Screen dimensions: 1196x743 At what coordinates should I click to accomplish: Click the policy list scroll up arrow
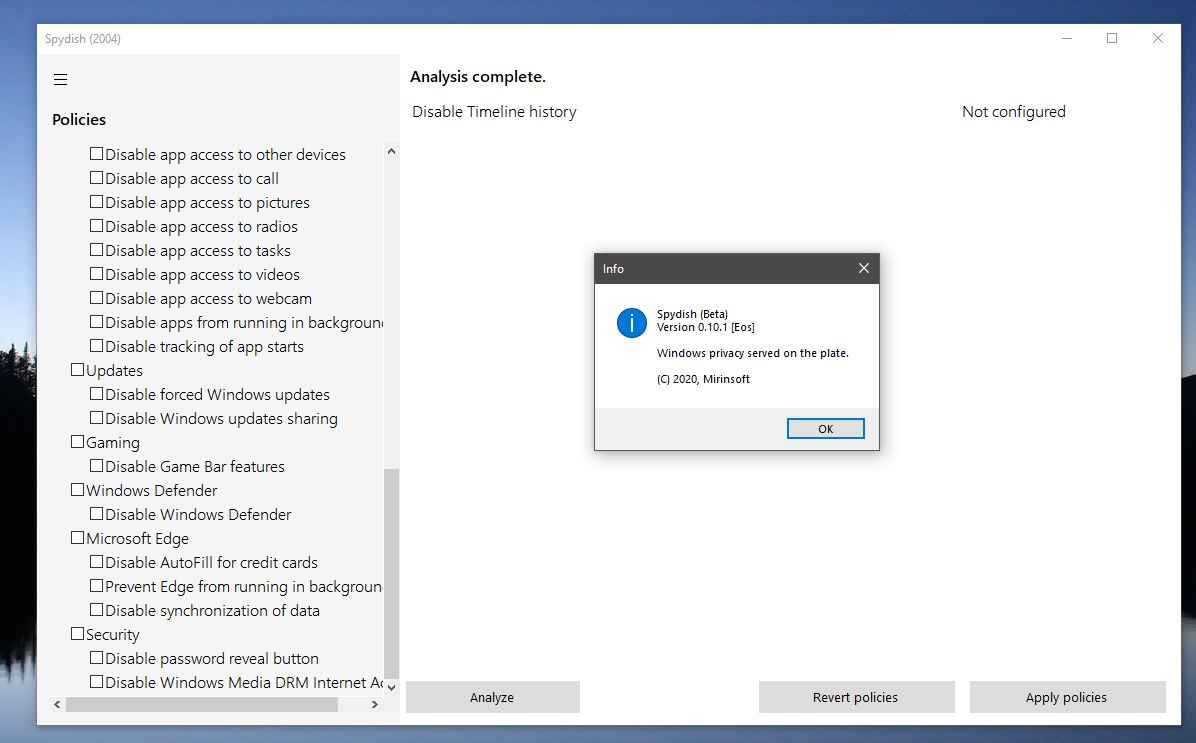point(391,151)
